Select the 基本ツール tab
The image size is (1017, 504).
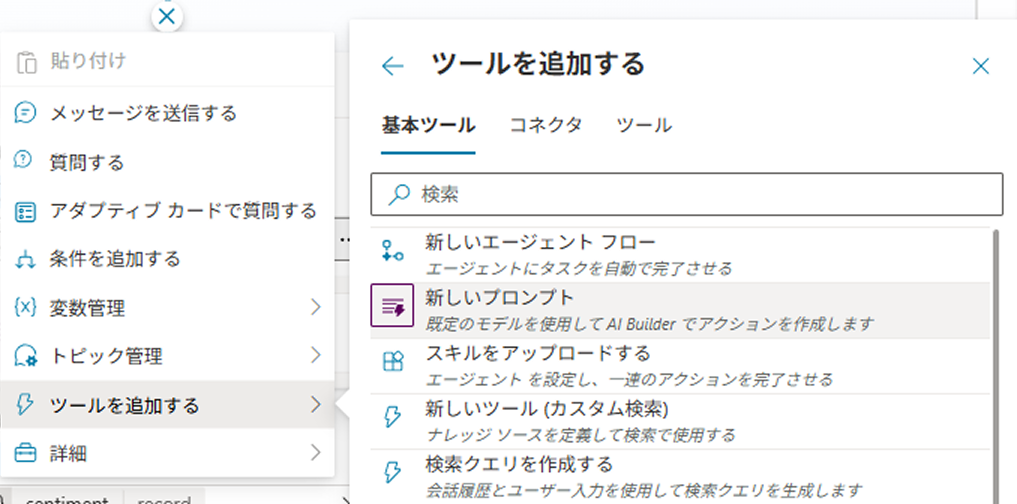tap(428, 126)
